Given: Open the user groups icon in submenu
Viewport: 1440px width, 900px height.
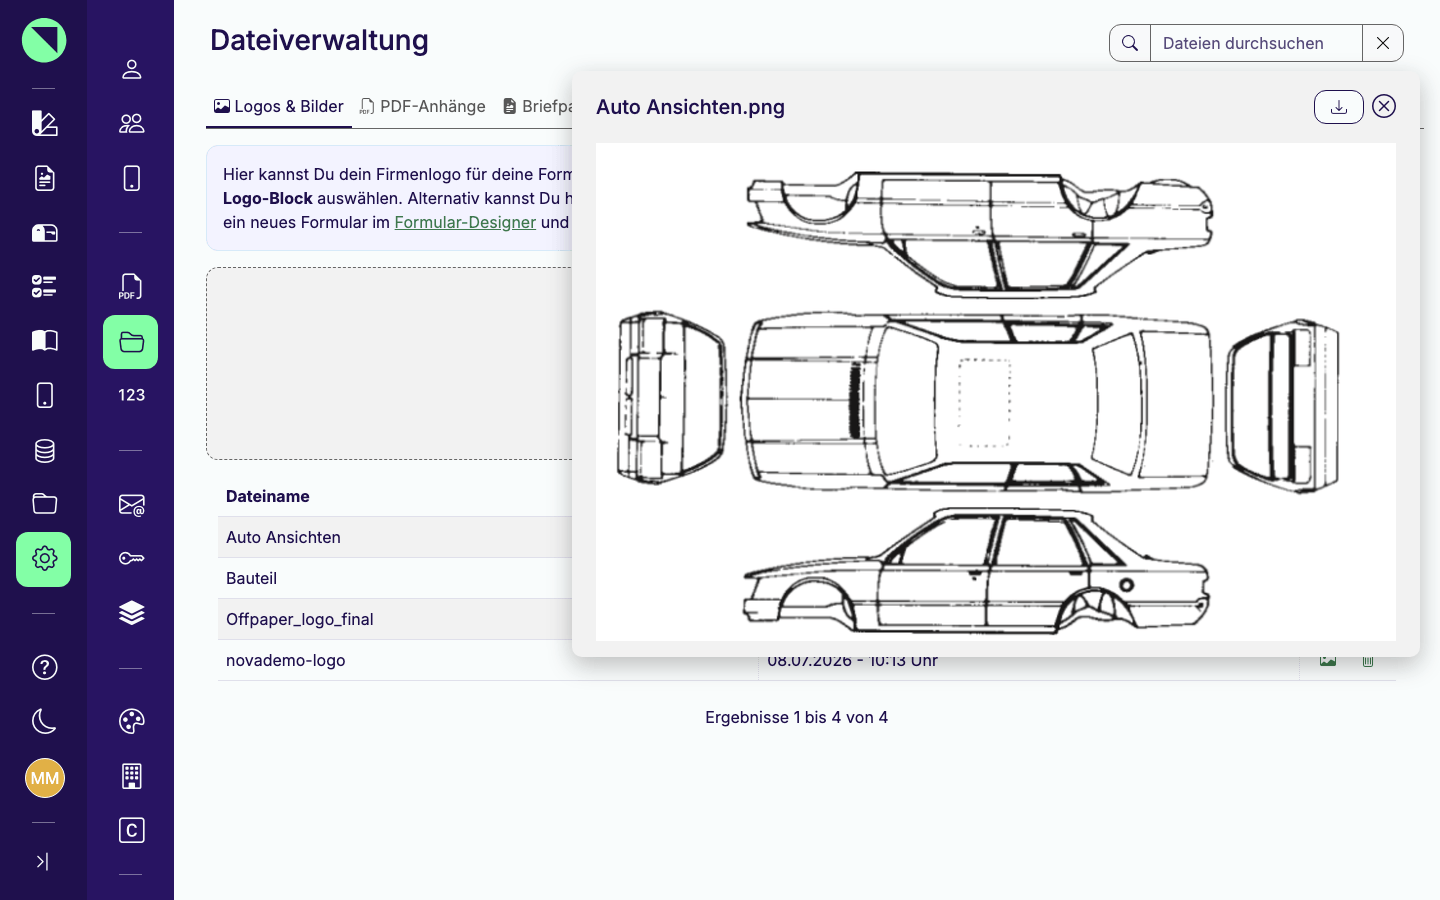Looking at the screenshot, I should [x=131, y=123].
